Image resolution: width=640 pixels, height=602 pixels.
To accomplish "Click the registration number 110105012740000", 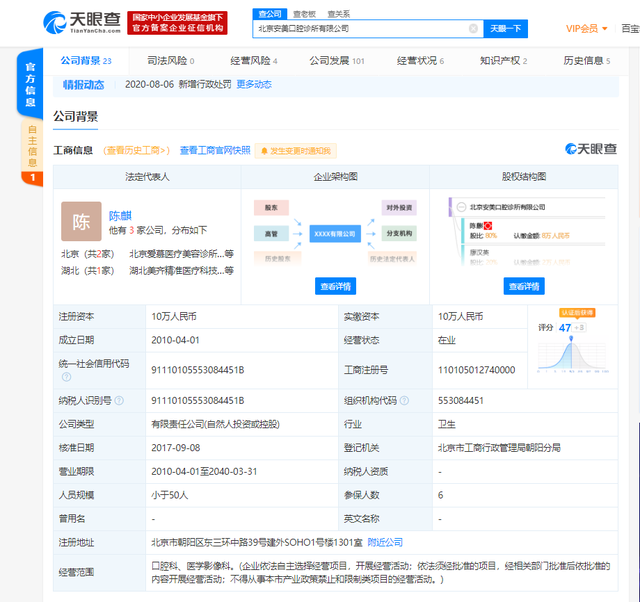I will (x=476, y=370).
